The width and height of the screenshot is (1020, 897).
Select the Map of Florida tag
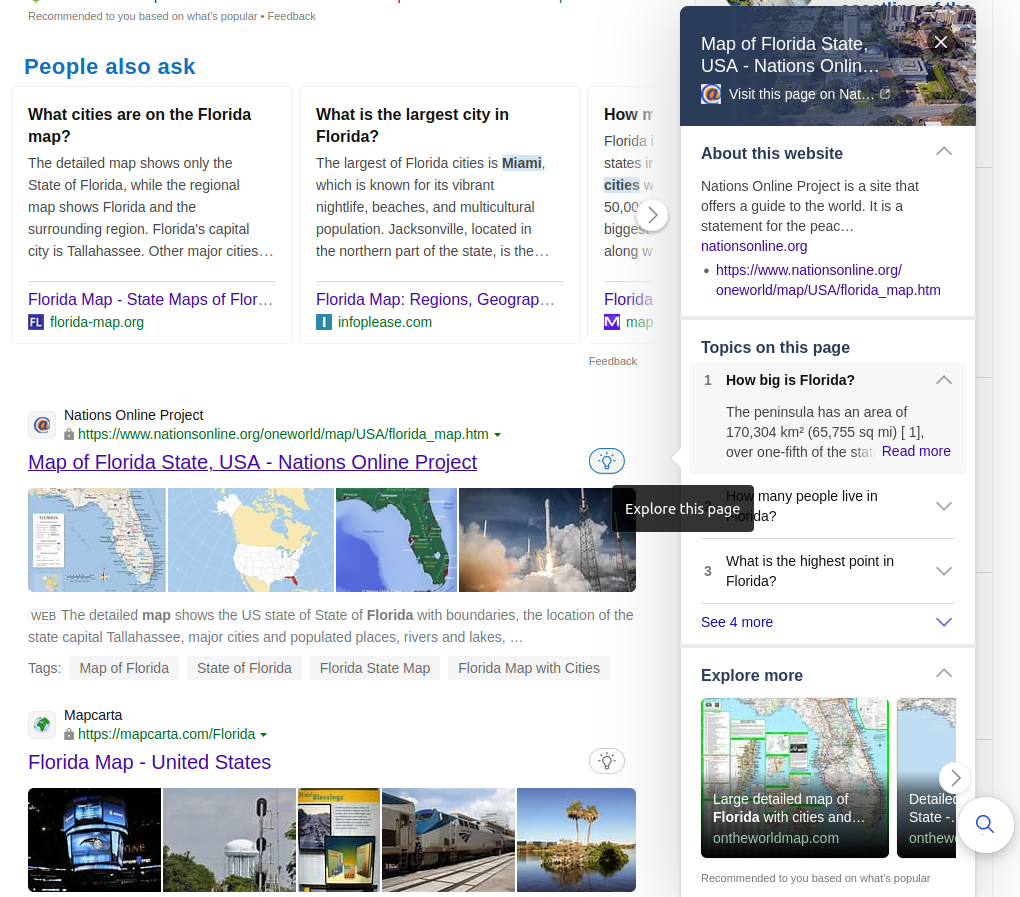click(x=124, y=667)
